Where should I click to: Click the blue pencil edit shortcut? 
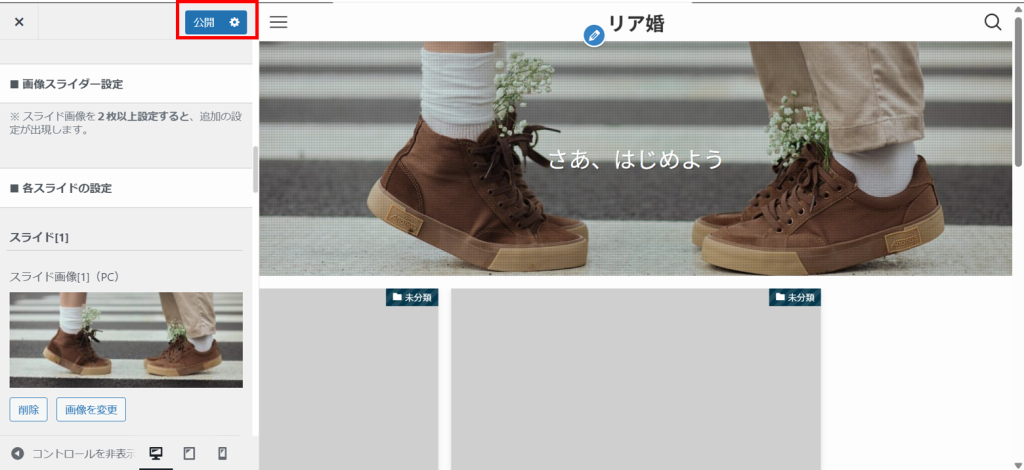(x=594, y=36)
